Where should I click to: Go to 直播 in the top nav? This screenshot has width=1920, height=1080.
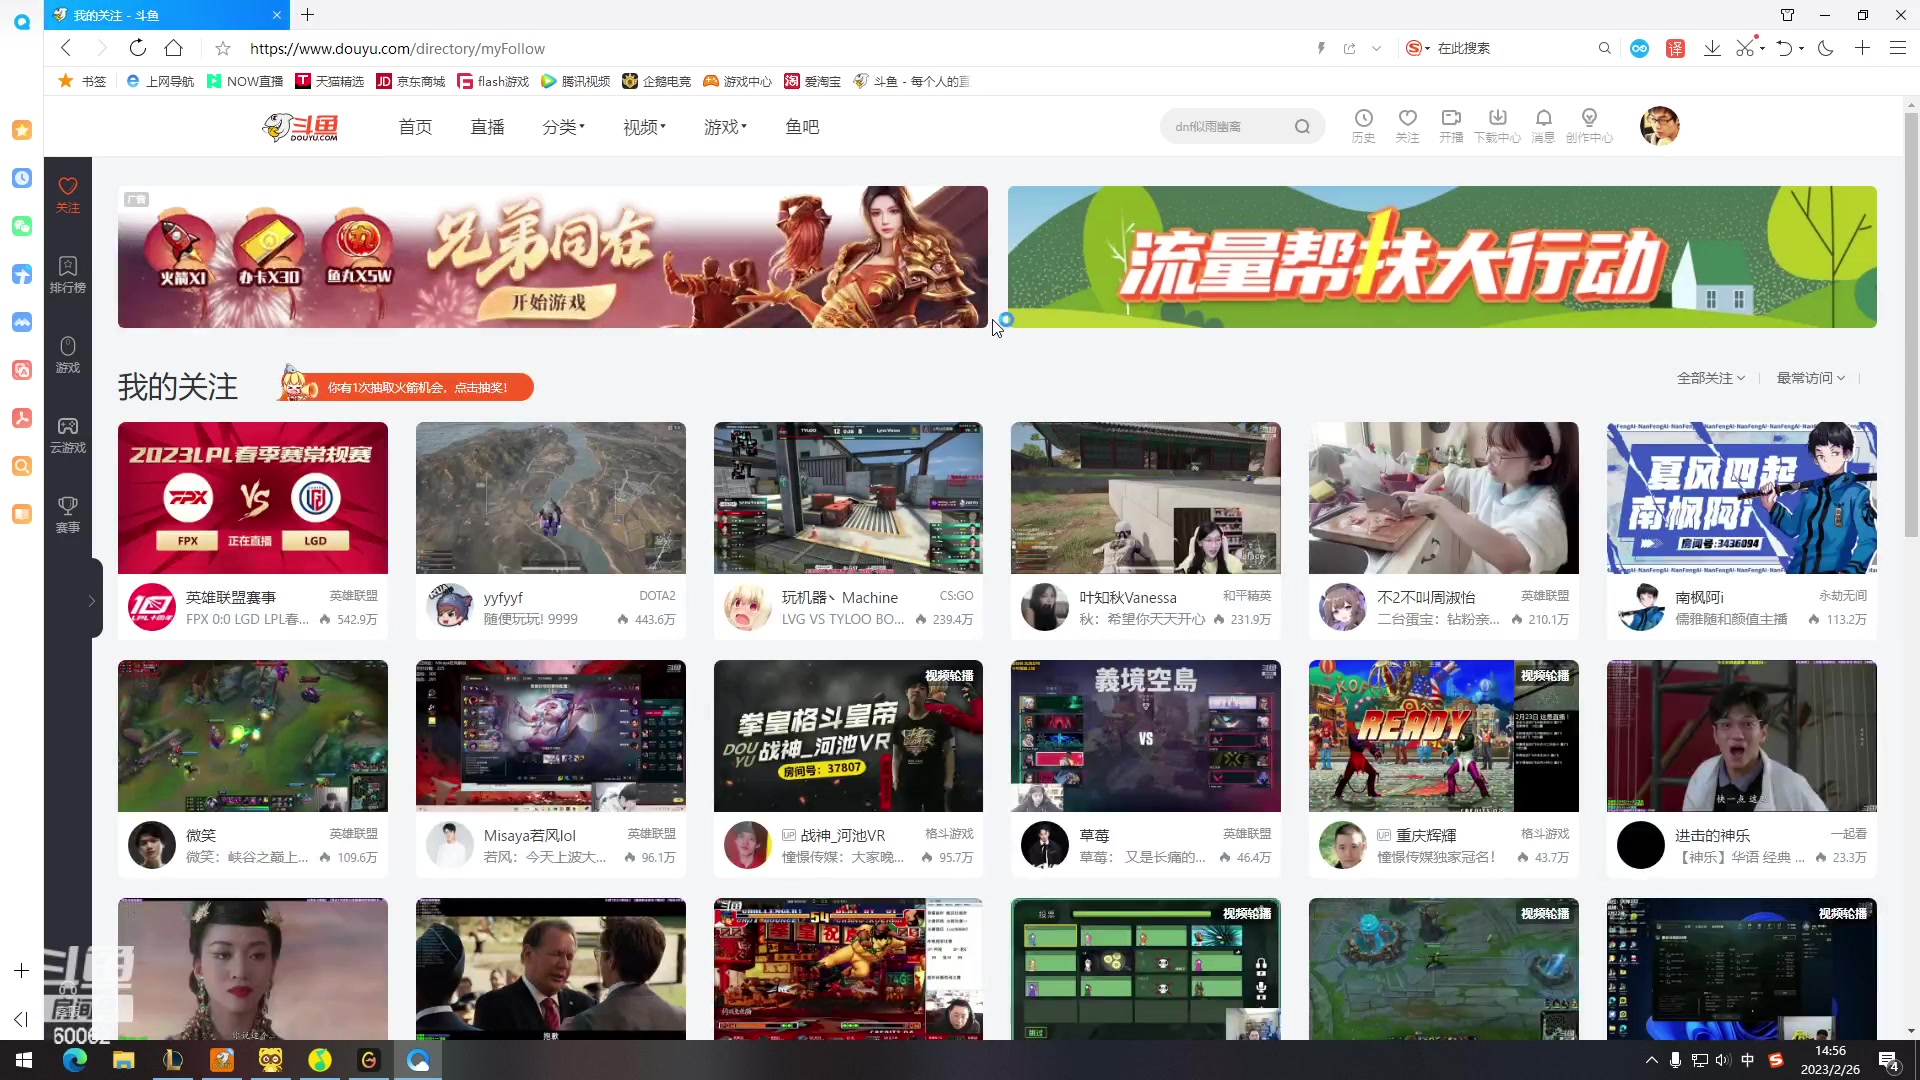coord(487,127)
